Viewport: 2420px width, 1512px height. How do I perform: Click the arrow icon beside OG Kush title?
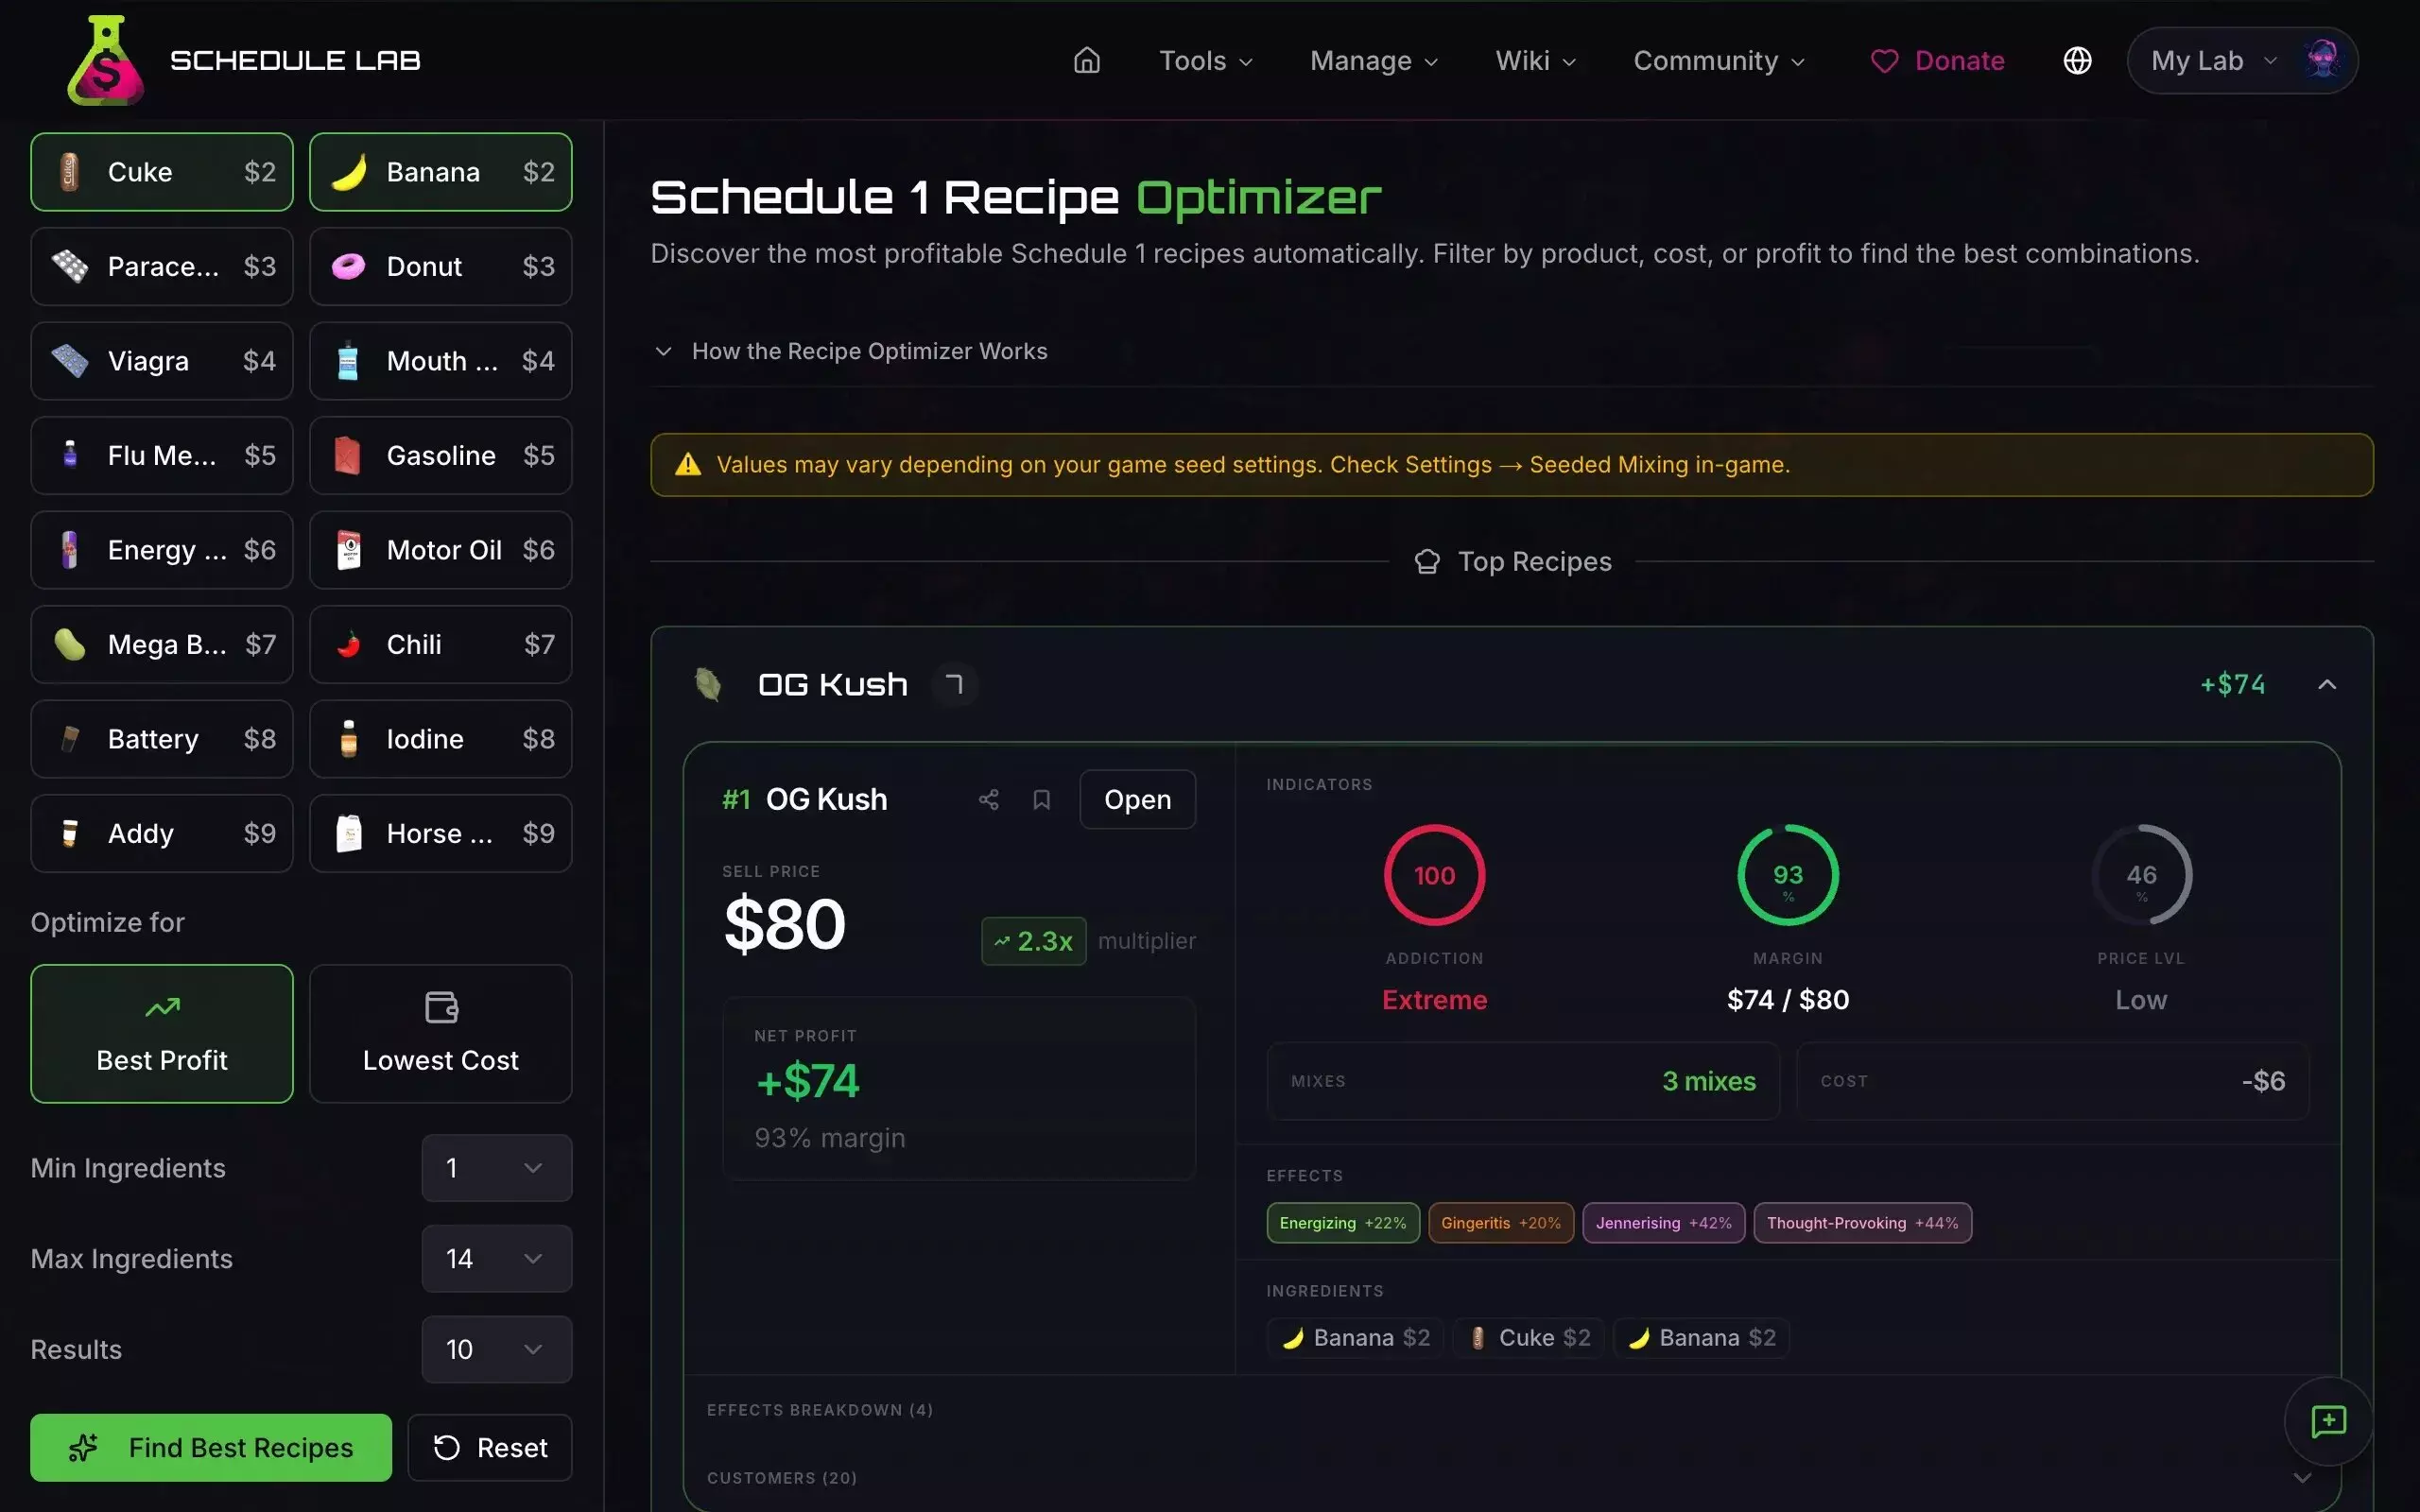click(954, 685)
